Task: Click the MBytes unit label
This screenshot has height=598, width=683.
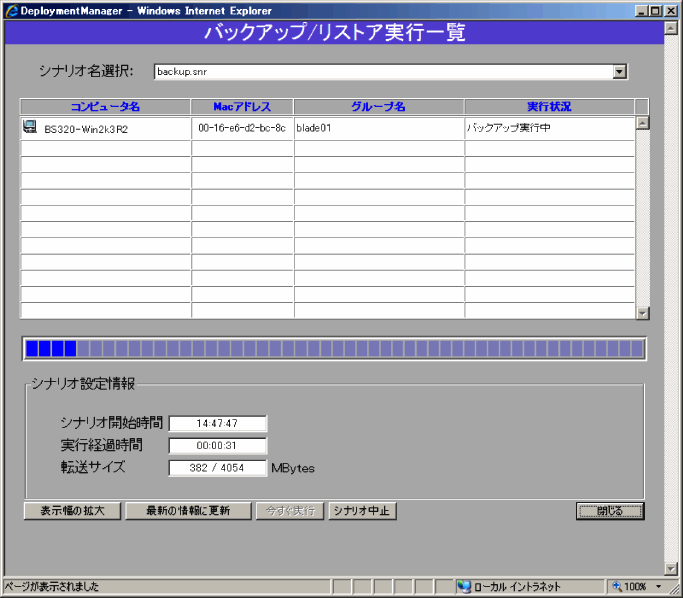Action: [x=293, y=468]
